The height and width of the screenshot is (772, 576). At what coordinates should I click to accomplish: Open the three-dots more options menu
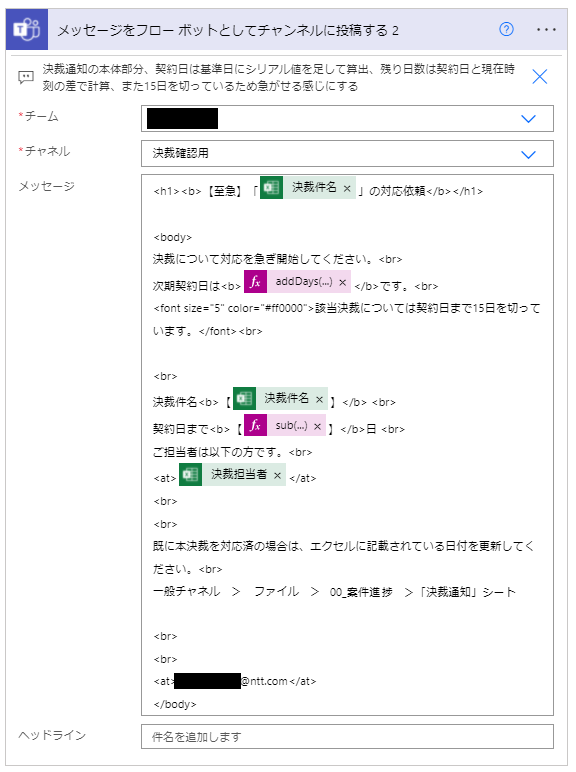coord(546,30)
